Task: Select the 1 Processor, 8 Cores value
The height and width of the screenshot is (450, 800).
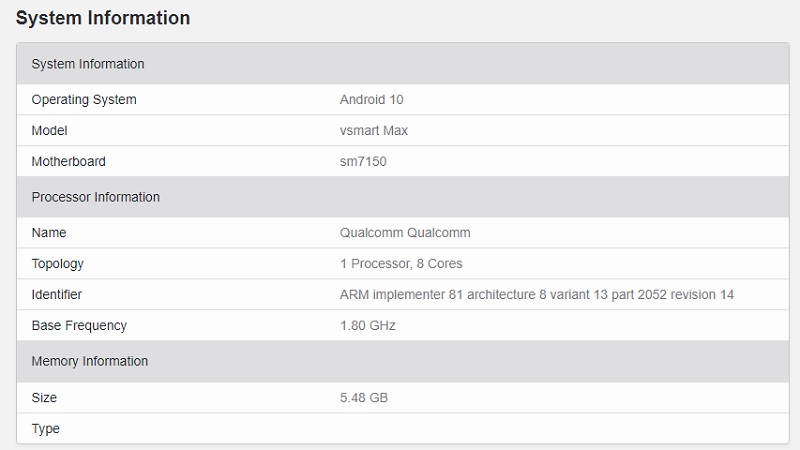Action: pos(401,264)
